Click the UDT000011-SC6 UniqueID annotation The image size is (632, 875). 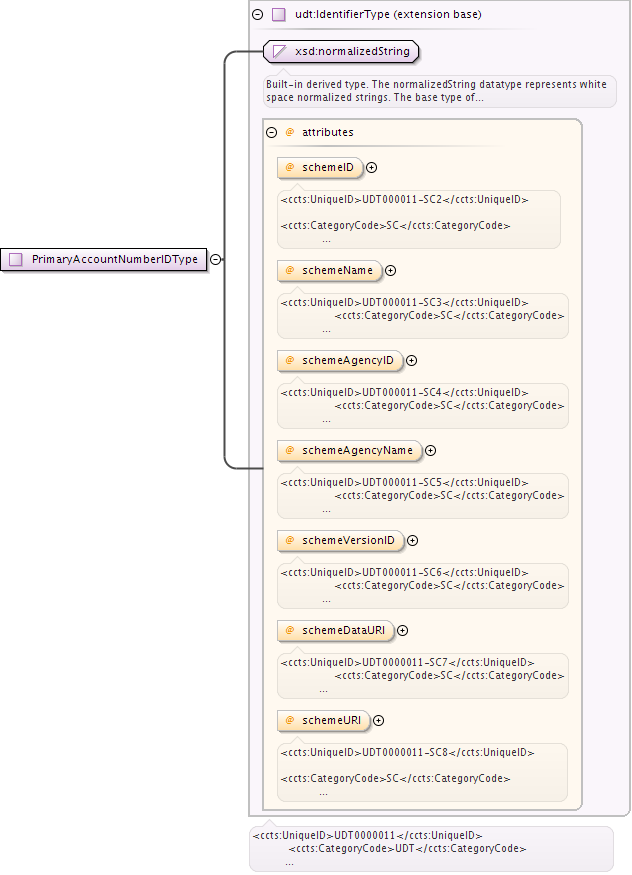point(404,573)
